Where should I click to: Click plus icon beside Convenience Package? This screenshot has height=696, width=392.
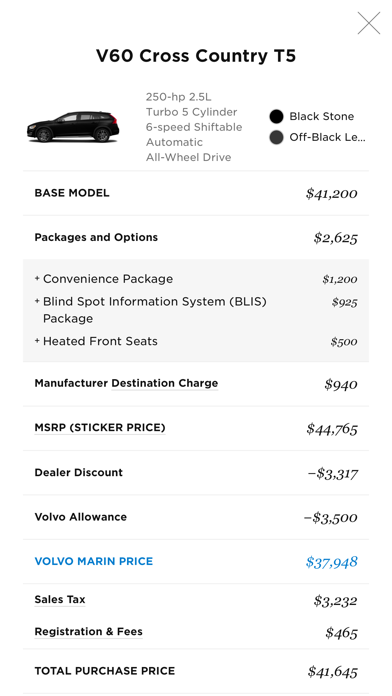coord(37,279)
